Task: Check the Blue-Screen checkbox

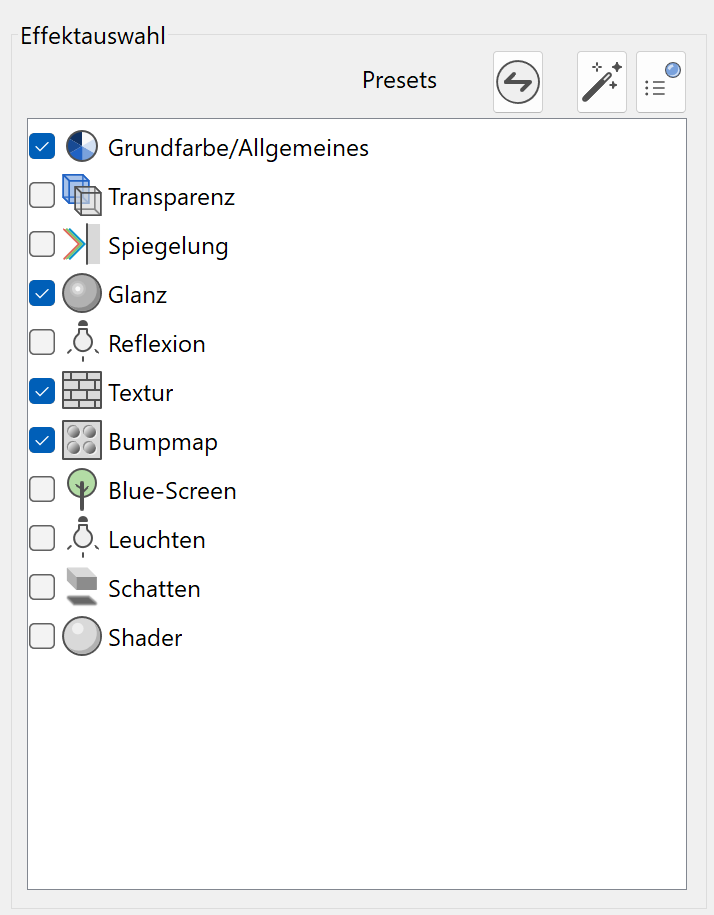Action: point(42,489)
